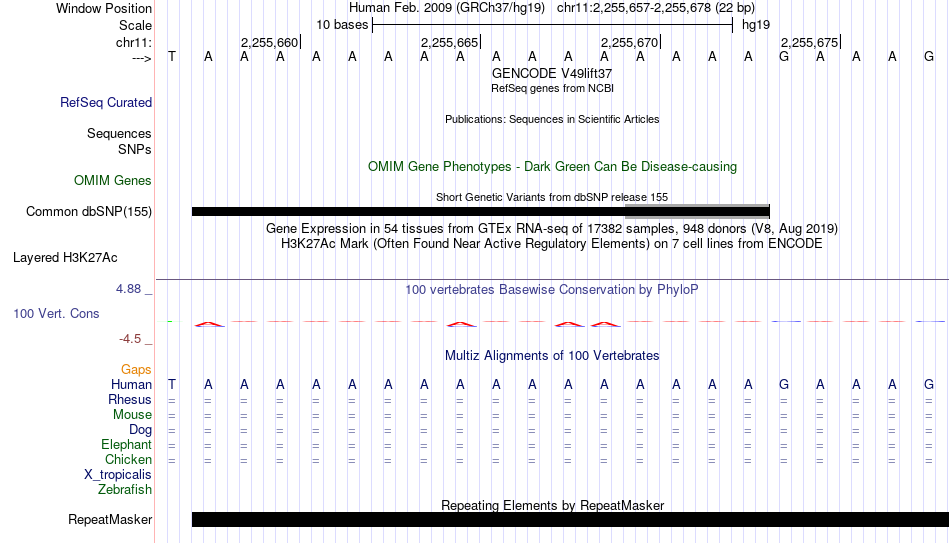This screenshot has width=950, height=543.
Task: Click the Scale label
Action: click(135, 25)
